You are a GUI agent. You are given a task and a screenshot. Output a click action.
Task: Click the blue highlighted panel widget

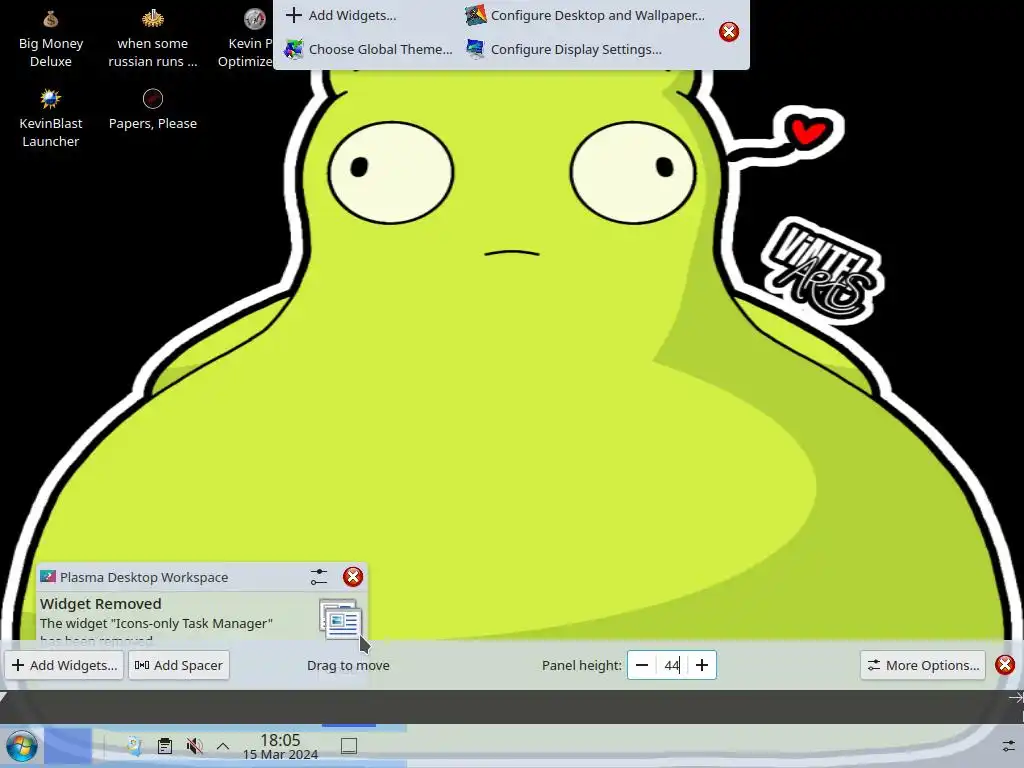(68, 746)
